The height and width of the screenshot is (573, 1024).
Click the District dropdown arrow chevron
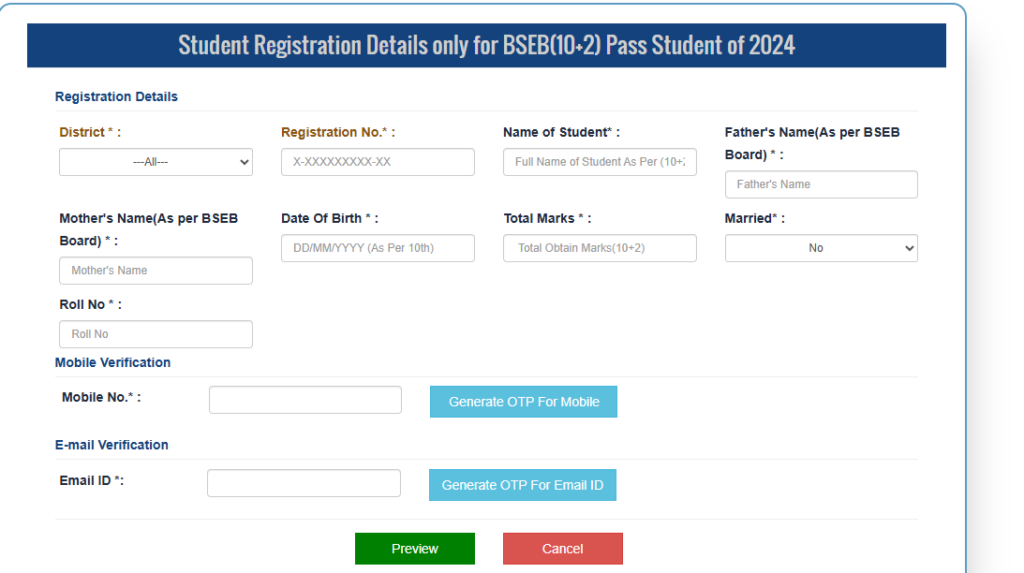[244, 162]
